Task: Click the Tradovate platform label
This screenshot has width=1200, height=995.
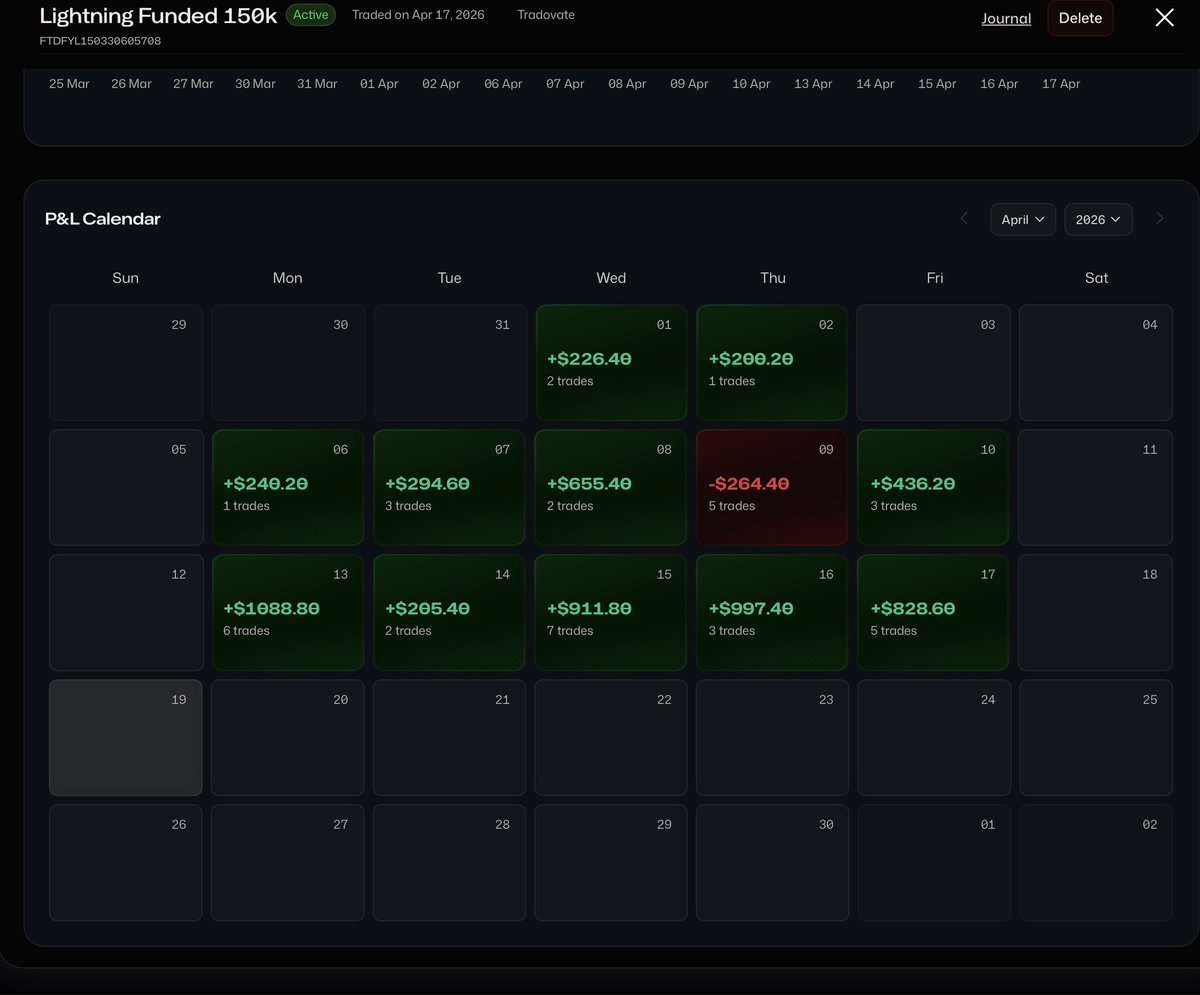Action: click(546, 15)
